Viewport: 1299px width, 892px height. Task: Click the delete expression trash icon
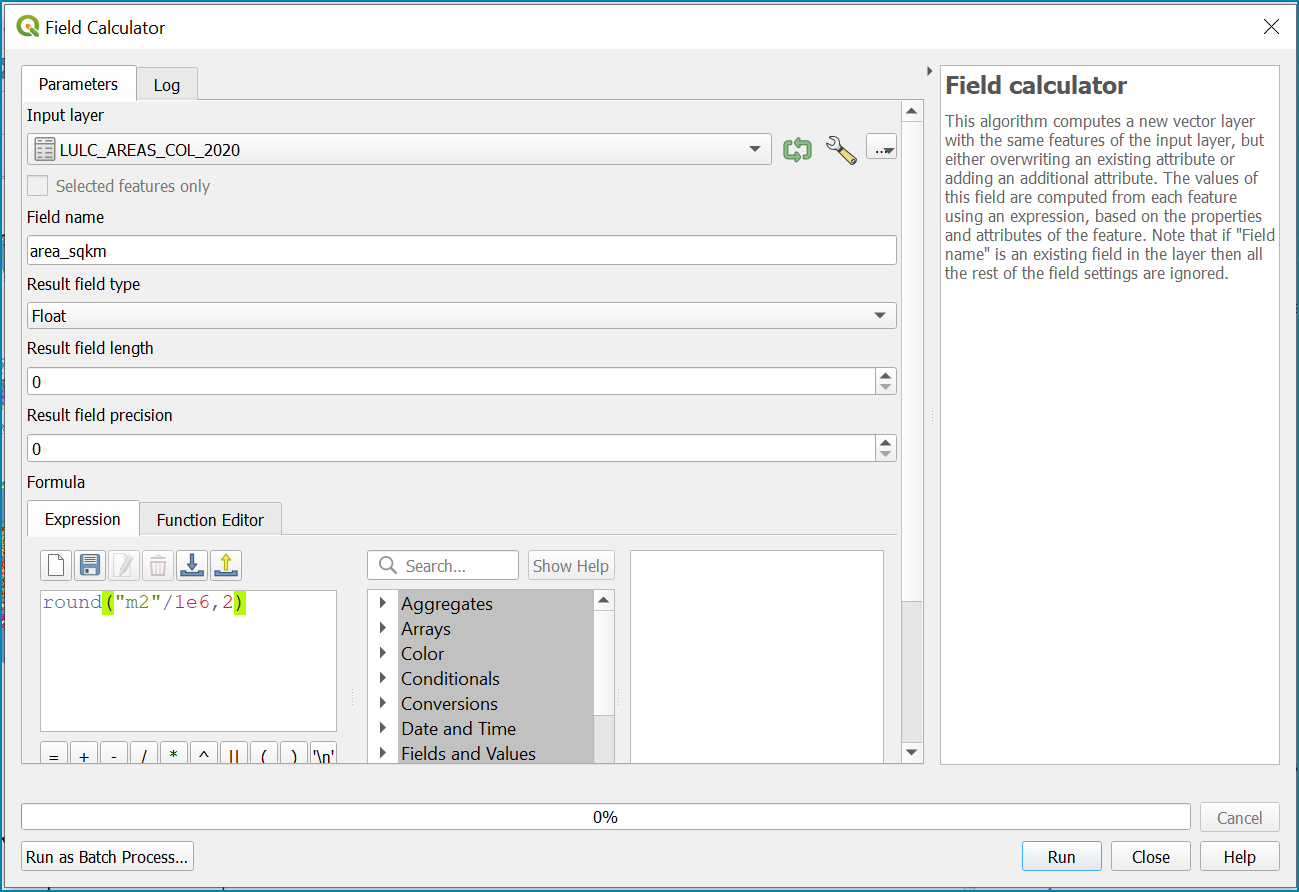[158, 566]
